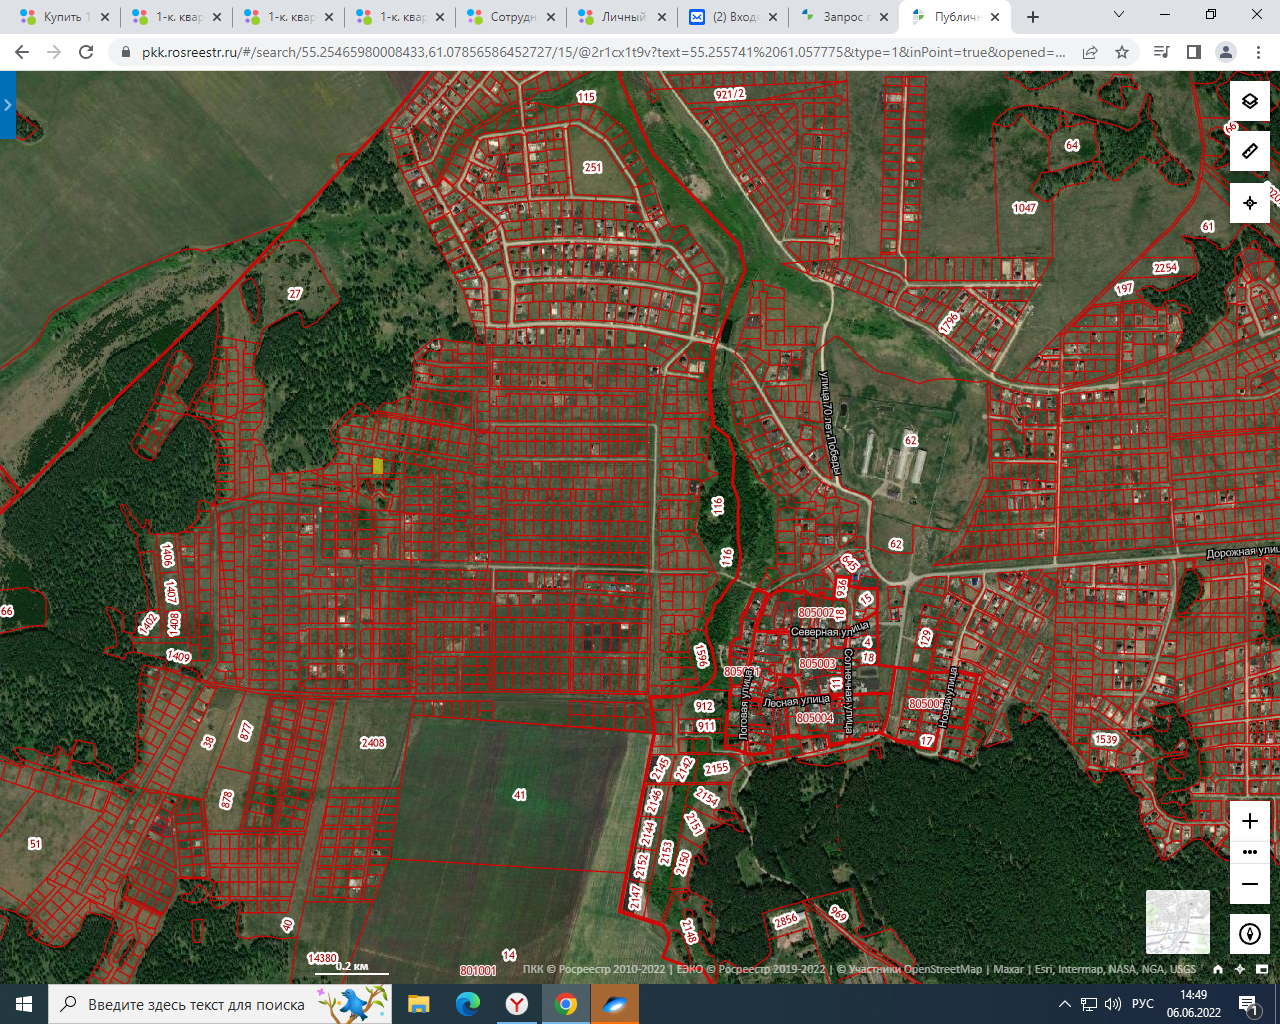Image resolution: width=1280 pixels, height=1024 pixels.
Task: Click parcel label "1047" on the map
Action: (x=1025, y=208)
